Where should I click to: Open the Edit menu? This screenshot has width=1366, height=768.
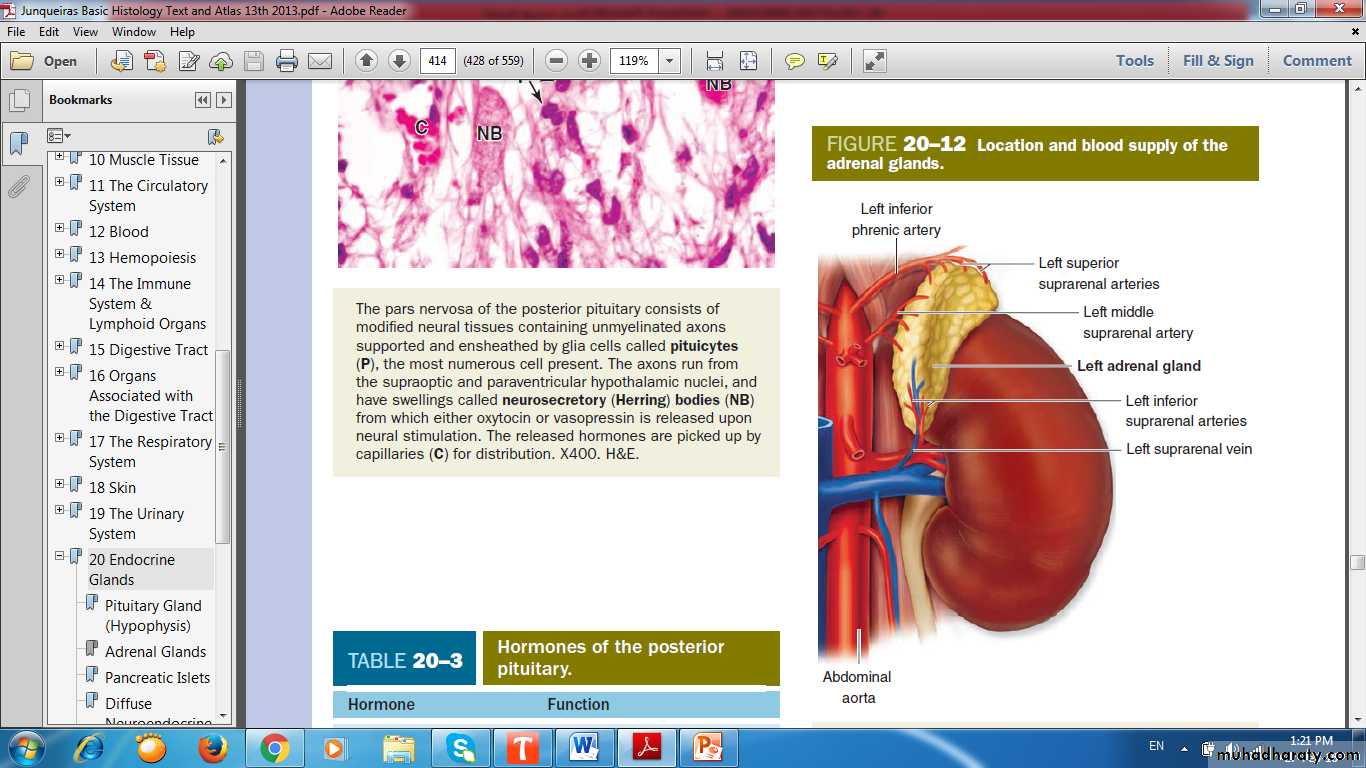click(49, 32)
